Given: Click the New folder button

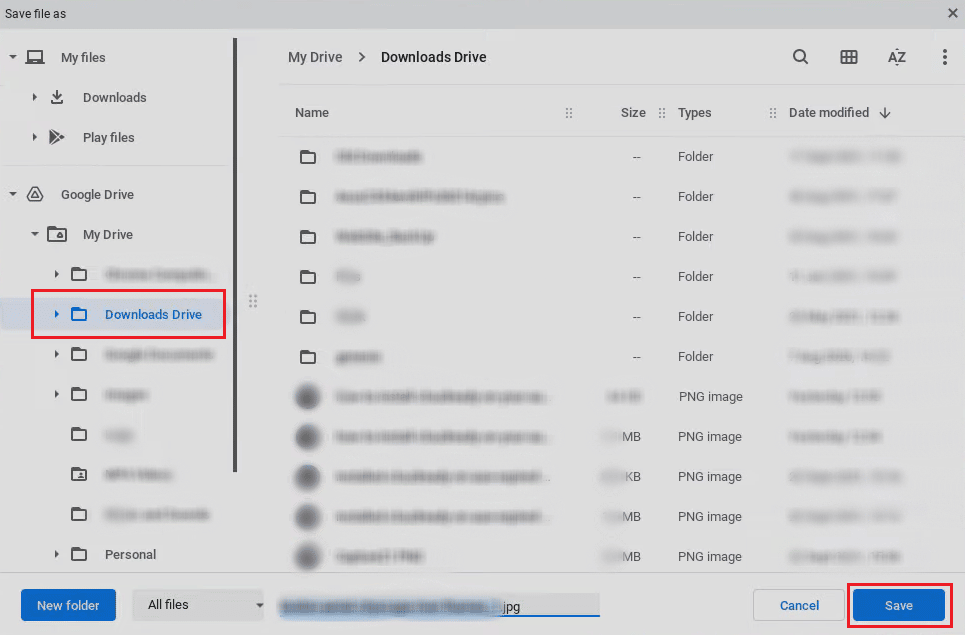Looking at the screenshot, I should (x=68, y=605).
